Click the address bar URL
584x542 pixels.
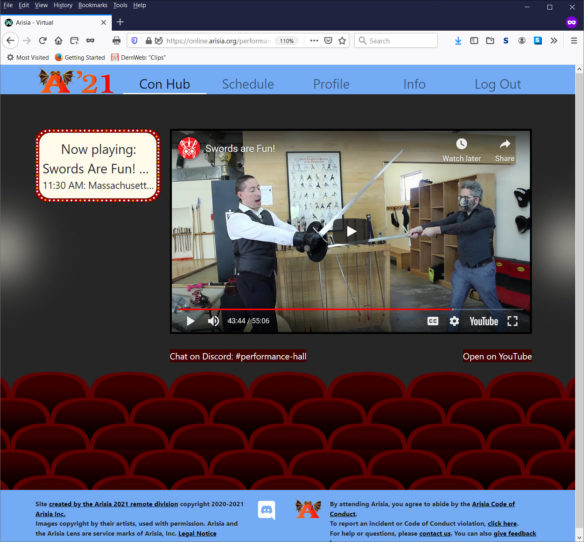(218, 41)
